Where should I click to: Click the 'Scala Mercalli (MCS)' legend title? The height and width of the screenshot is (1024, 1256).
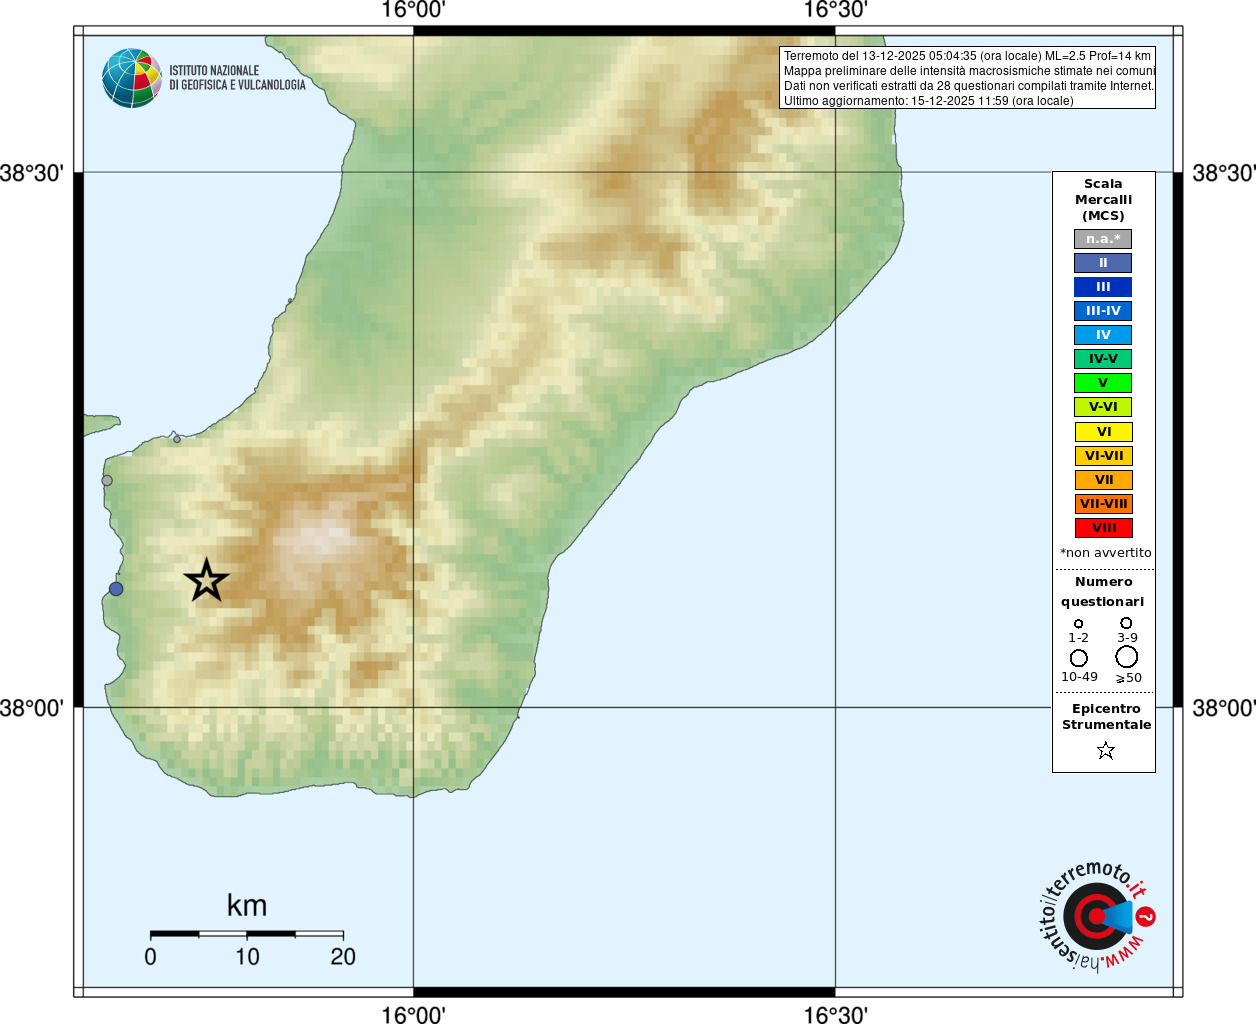point(1103,200)
